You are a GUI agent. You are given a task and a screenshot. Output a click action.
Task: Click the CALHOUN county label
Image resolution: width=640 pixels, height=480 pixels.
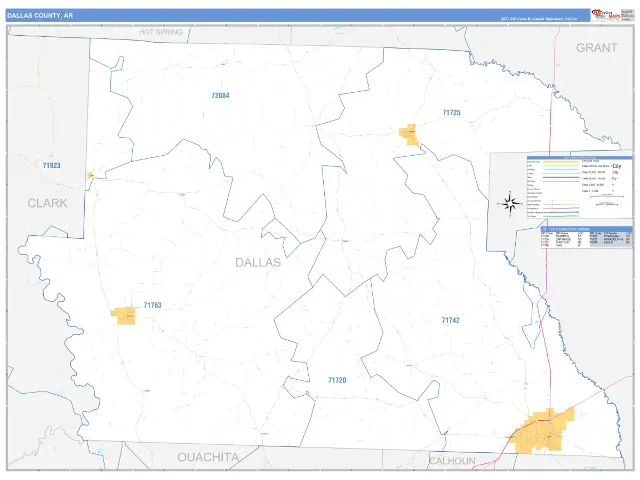[x=452, y=461]
